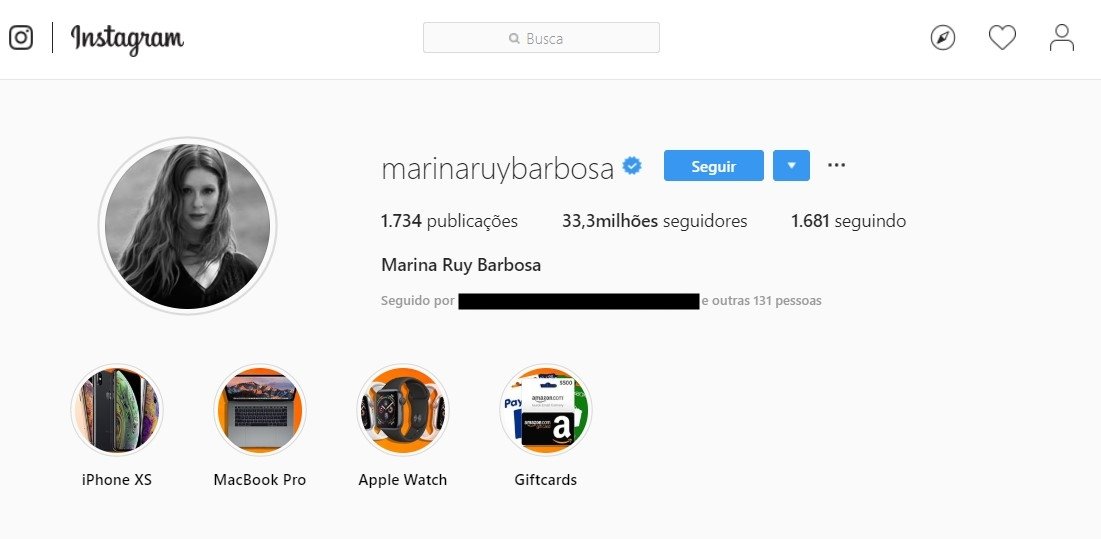
Task: Open the Giftcards story highlight
Action: (x=546, y=410)
